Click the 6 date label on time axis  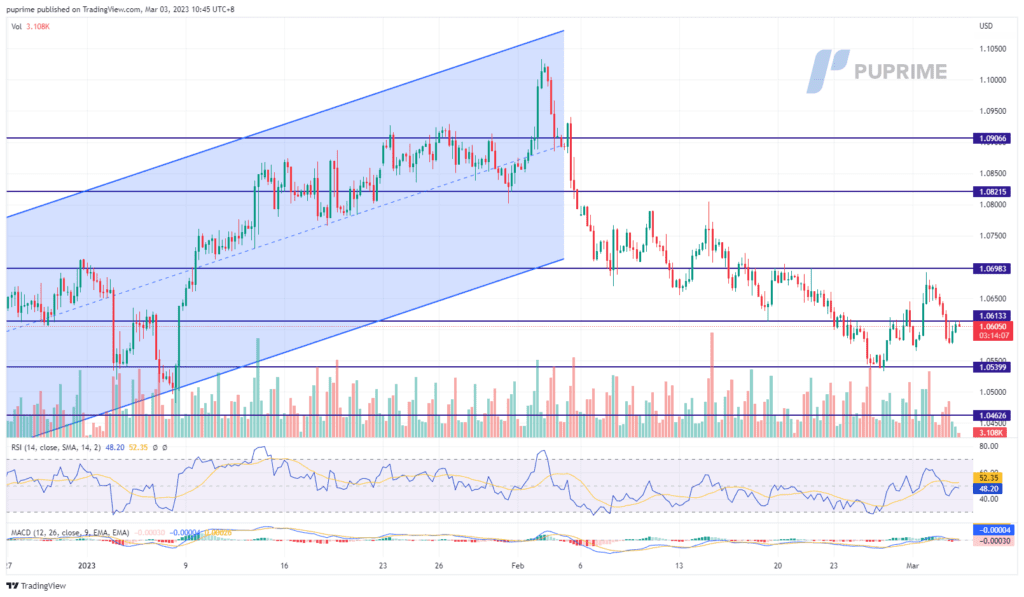580,566
